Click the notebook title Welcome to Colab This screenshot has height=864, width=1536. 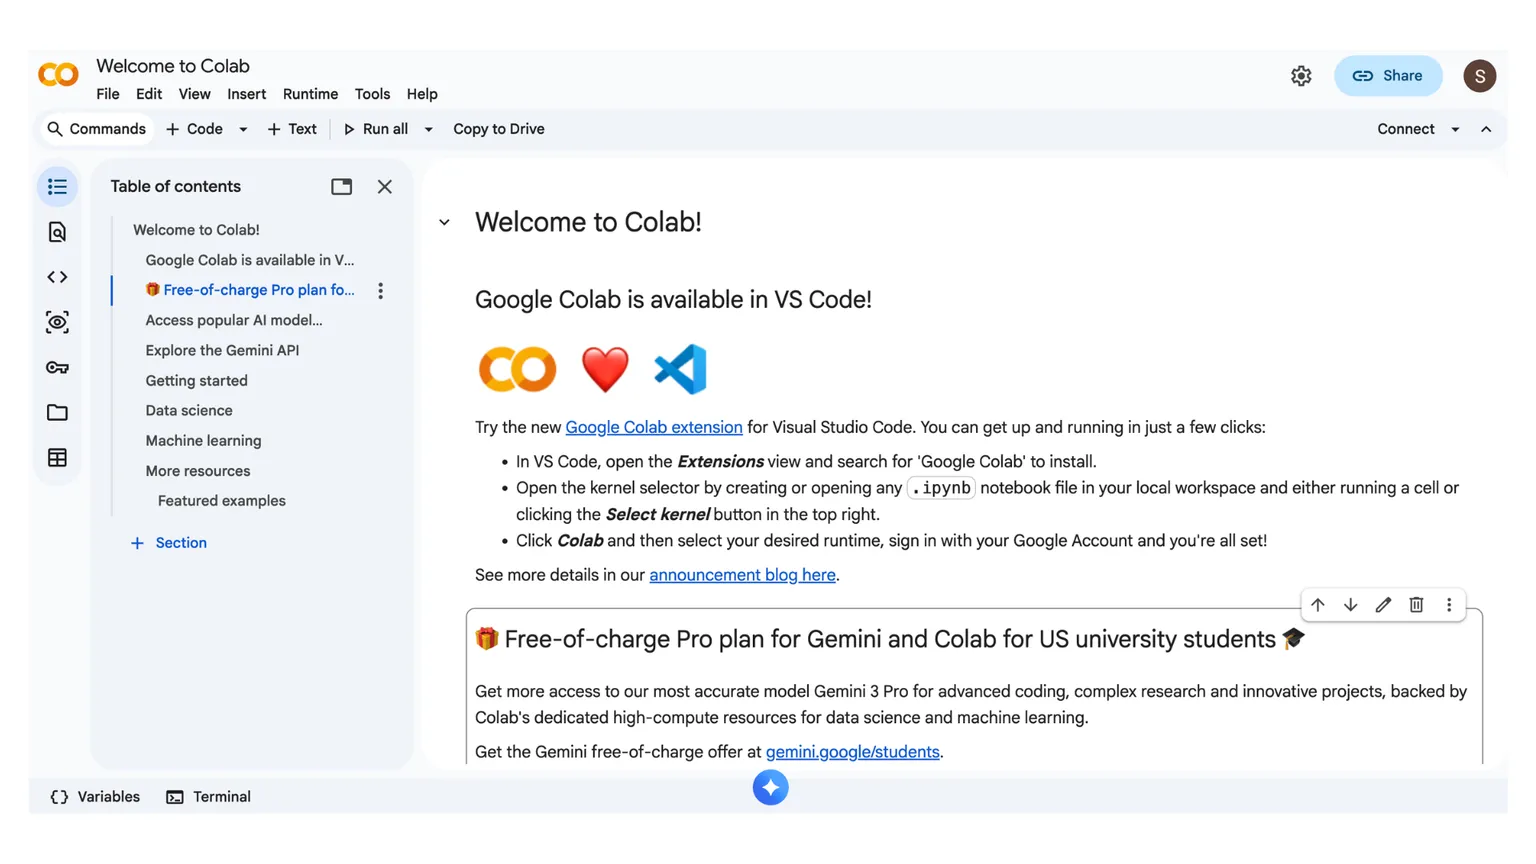tap(173, 66)
